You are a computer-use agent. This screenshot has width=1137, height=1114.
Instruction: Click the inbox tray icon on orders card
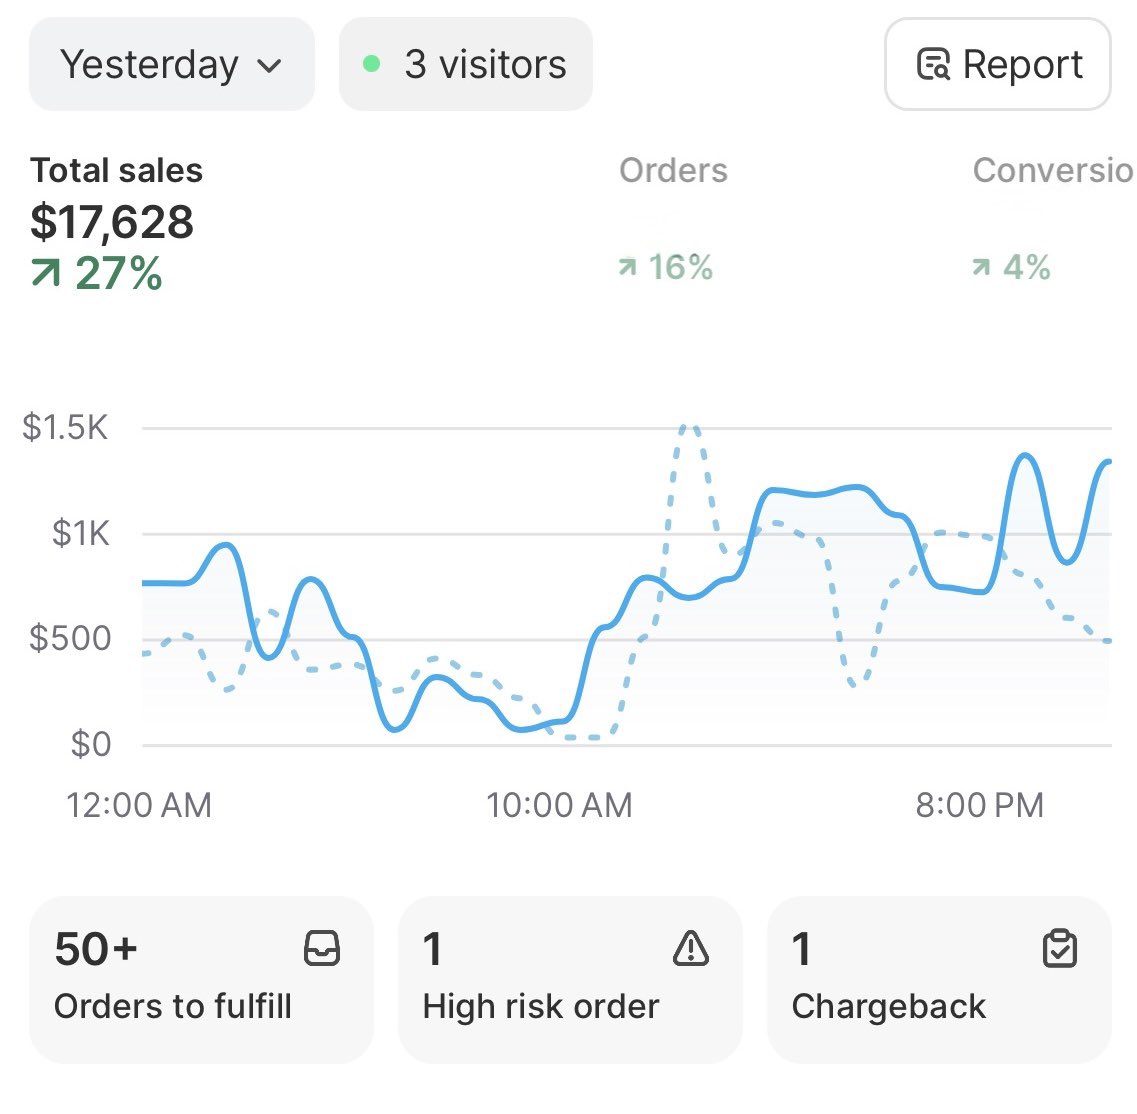point(322,948)
